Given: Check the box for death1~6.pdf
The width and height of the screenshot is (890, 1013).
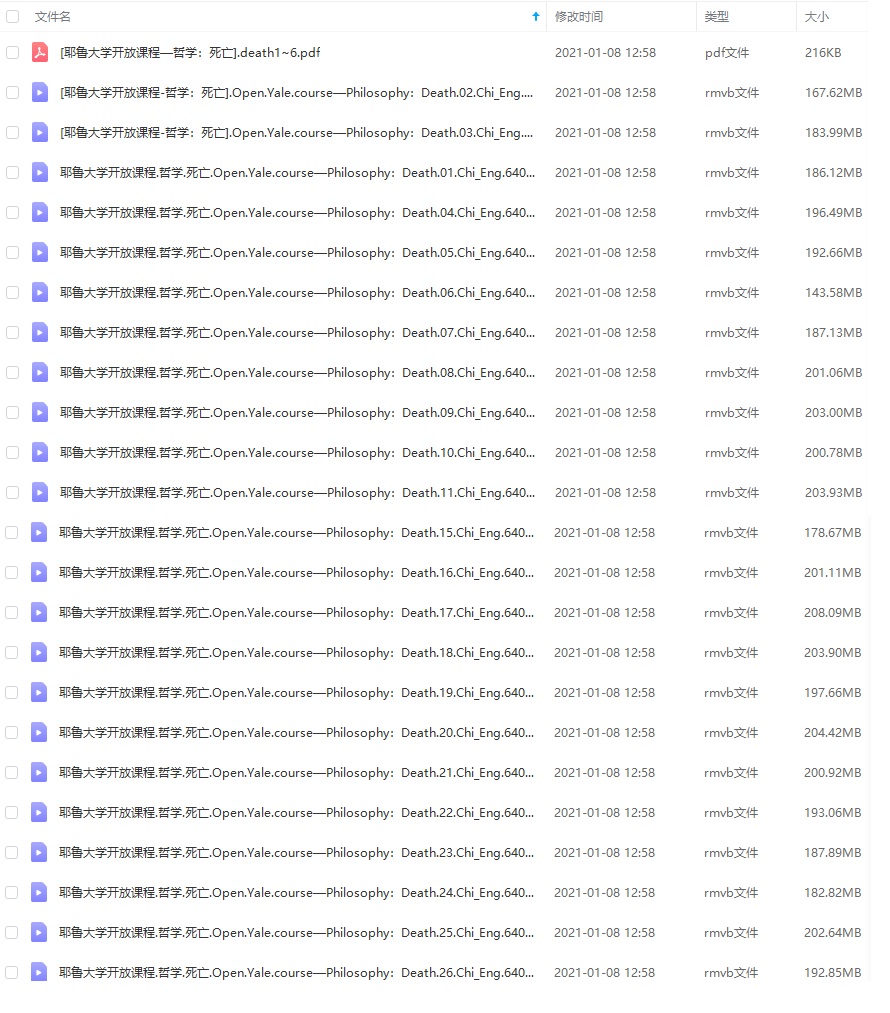Looking at the screenshot, I should [12, 52].
